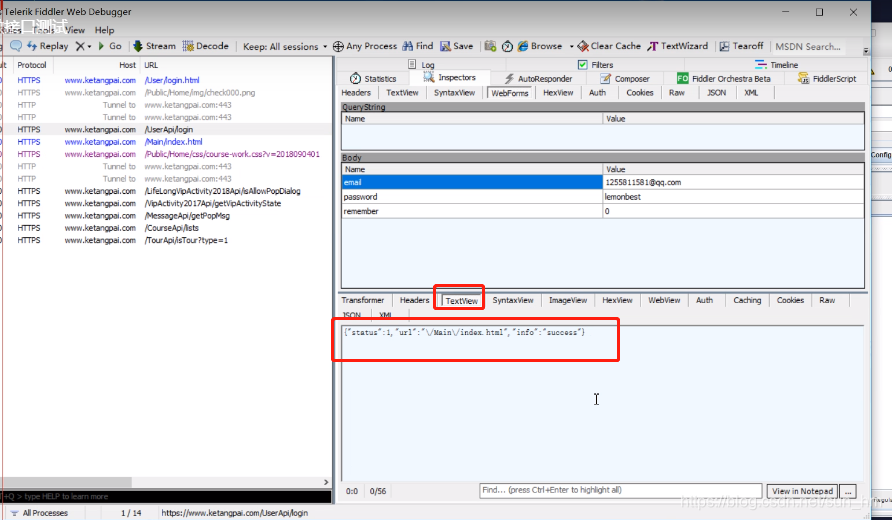Select the /MessageApi/getPopMsg session
This screenshot has width=892, height=520.
point(167,216)
